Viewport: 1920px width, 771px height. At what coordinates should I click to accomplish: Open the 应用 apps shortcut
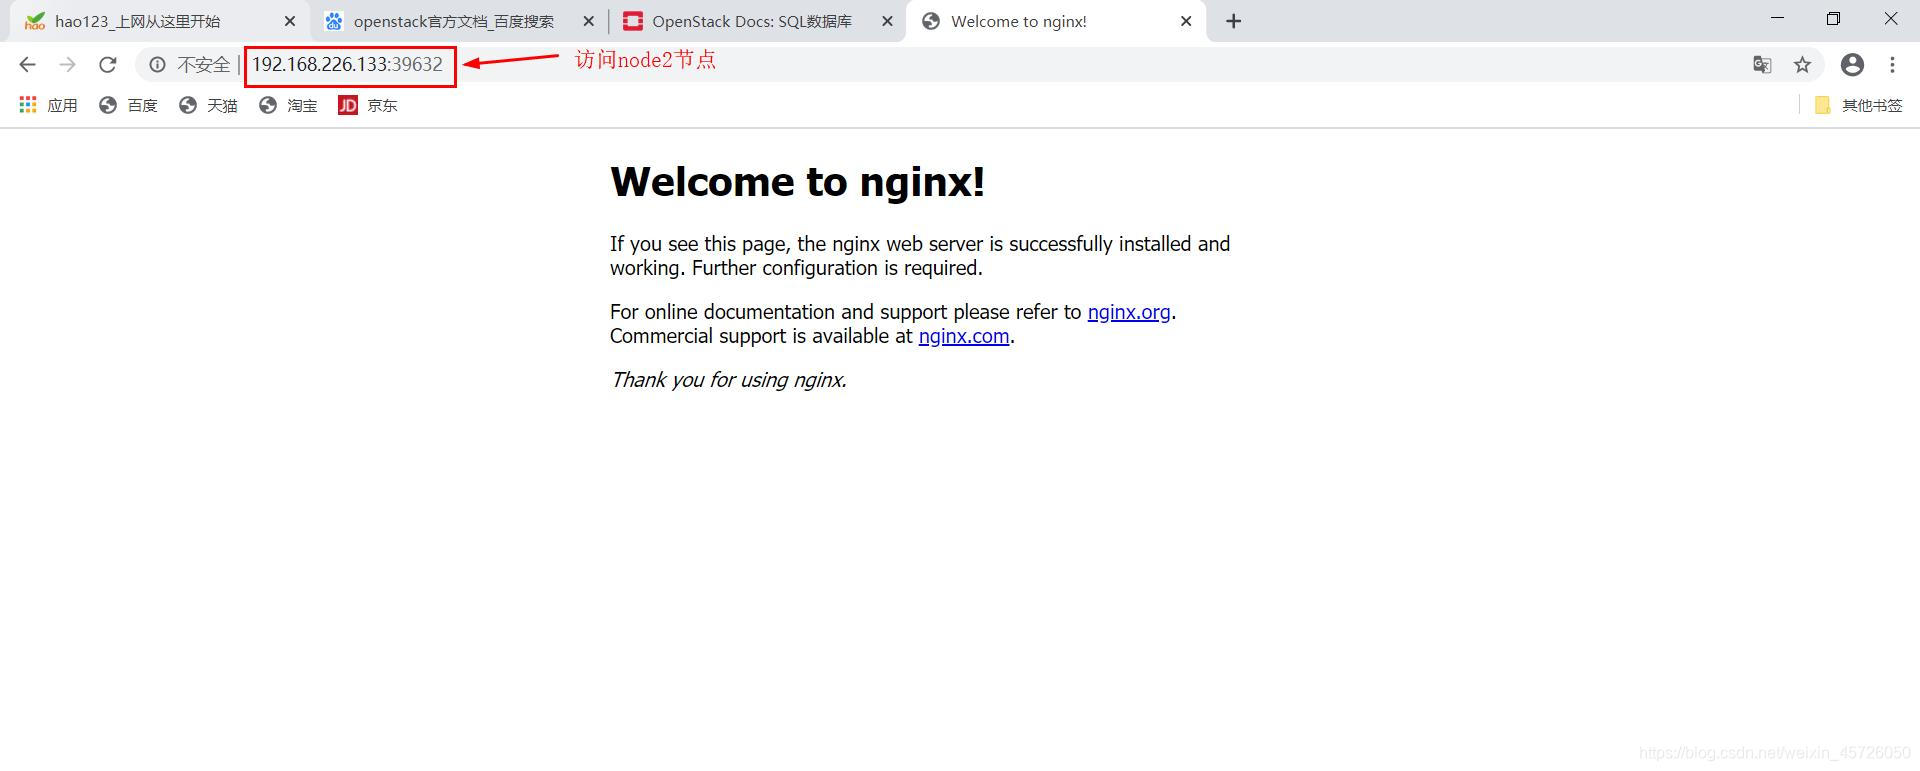[48, 105]
